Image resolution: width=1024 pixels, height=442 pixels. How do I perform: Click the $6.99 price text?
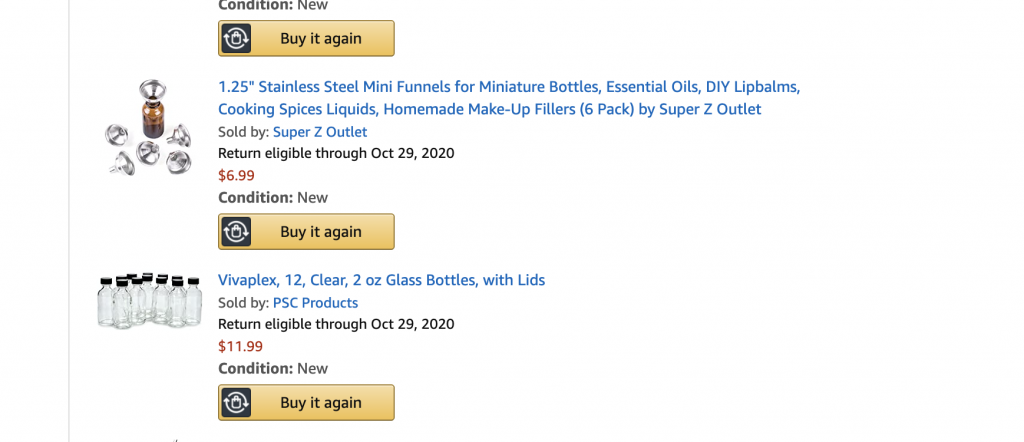(x=236, y=176)
